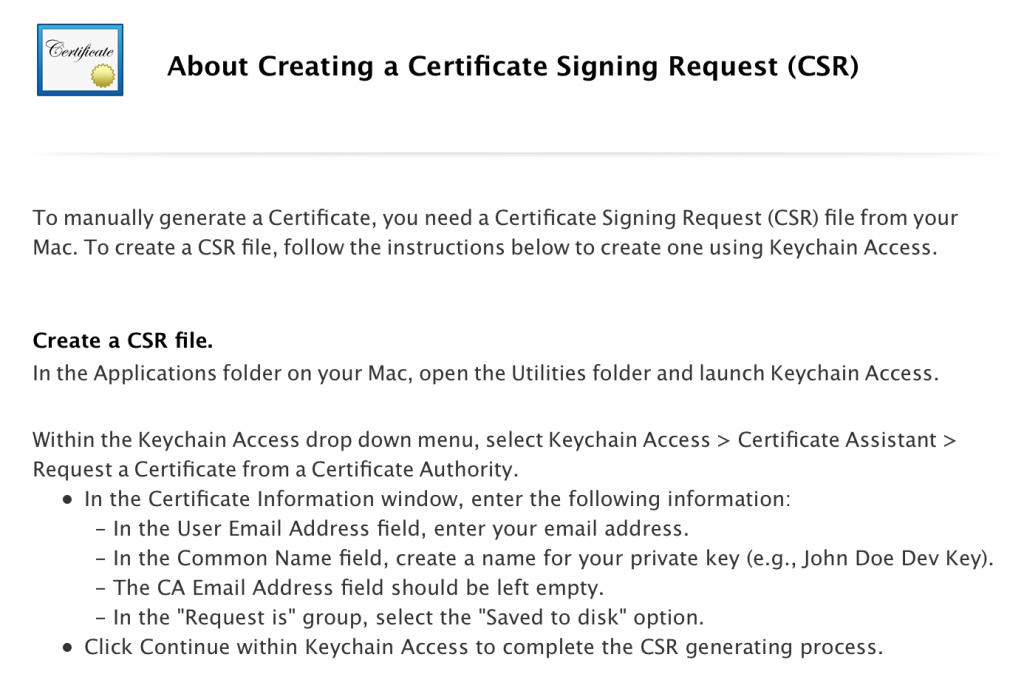
Task: Click the "Keychain Access > Certificate Assistant >" line
Action: click(494, 440)
